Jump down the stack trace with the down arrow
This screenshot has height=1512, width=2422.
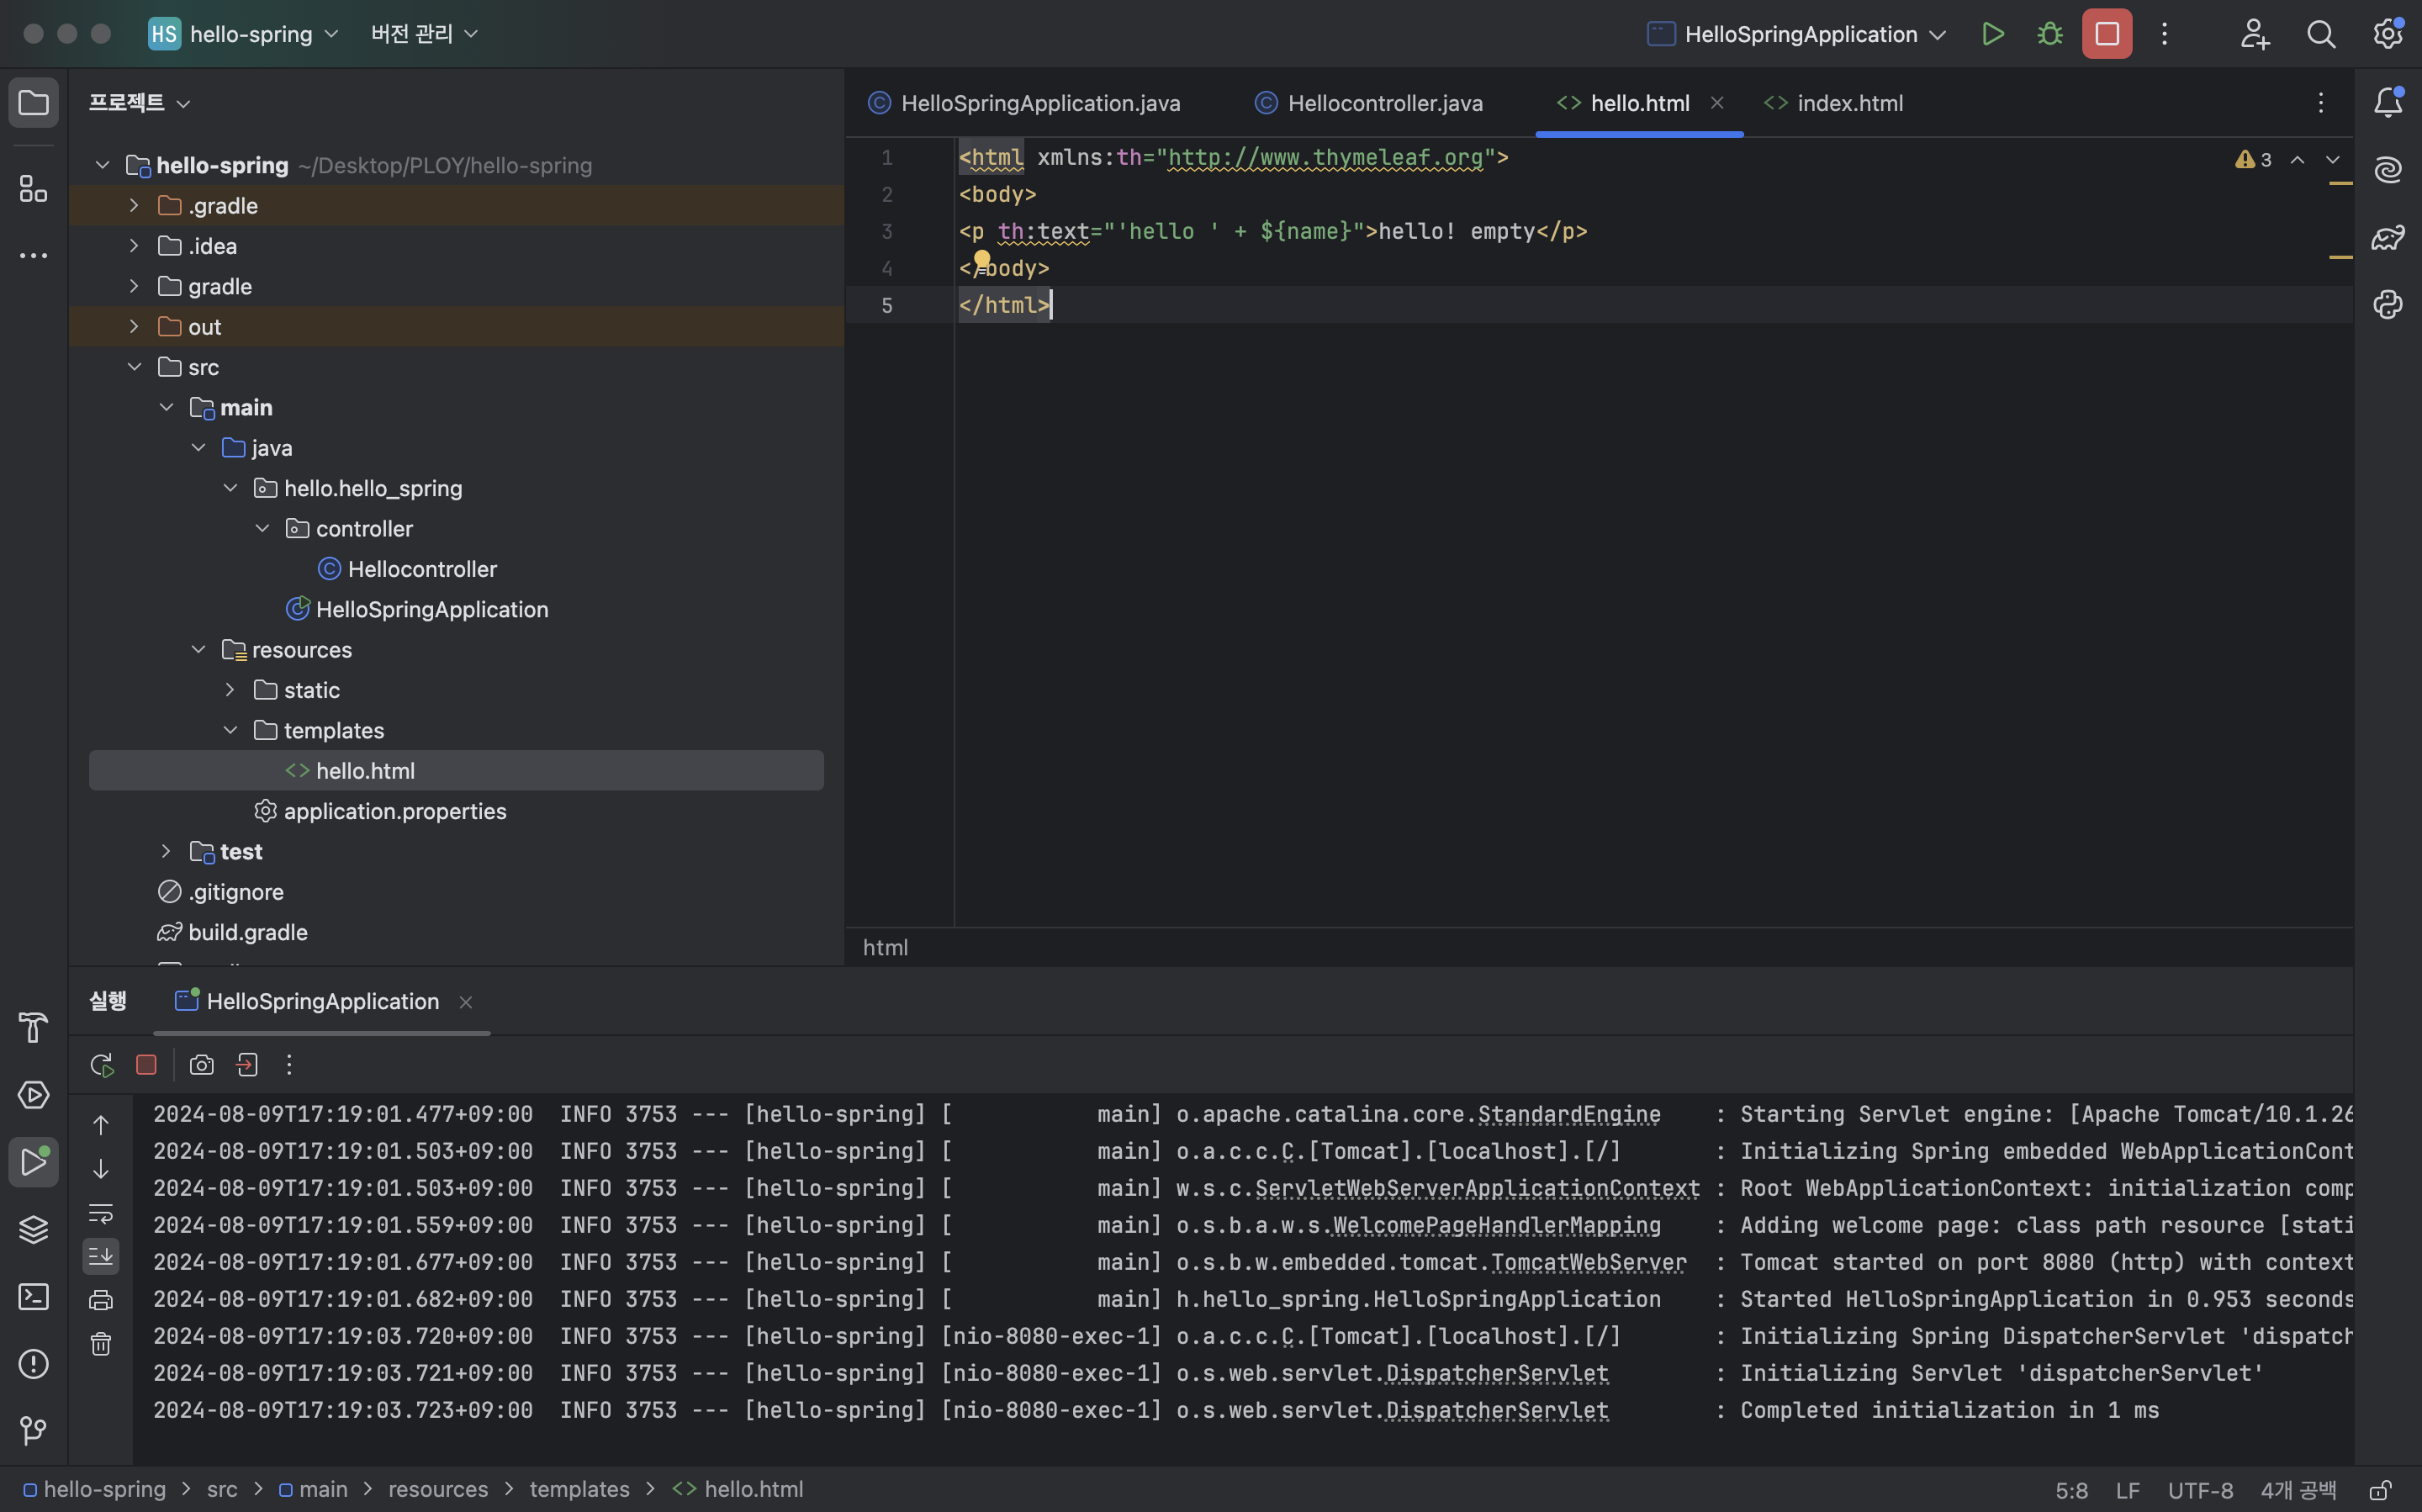coord(101,1169)
